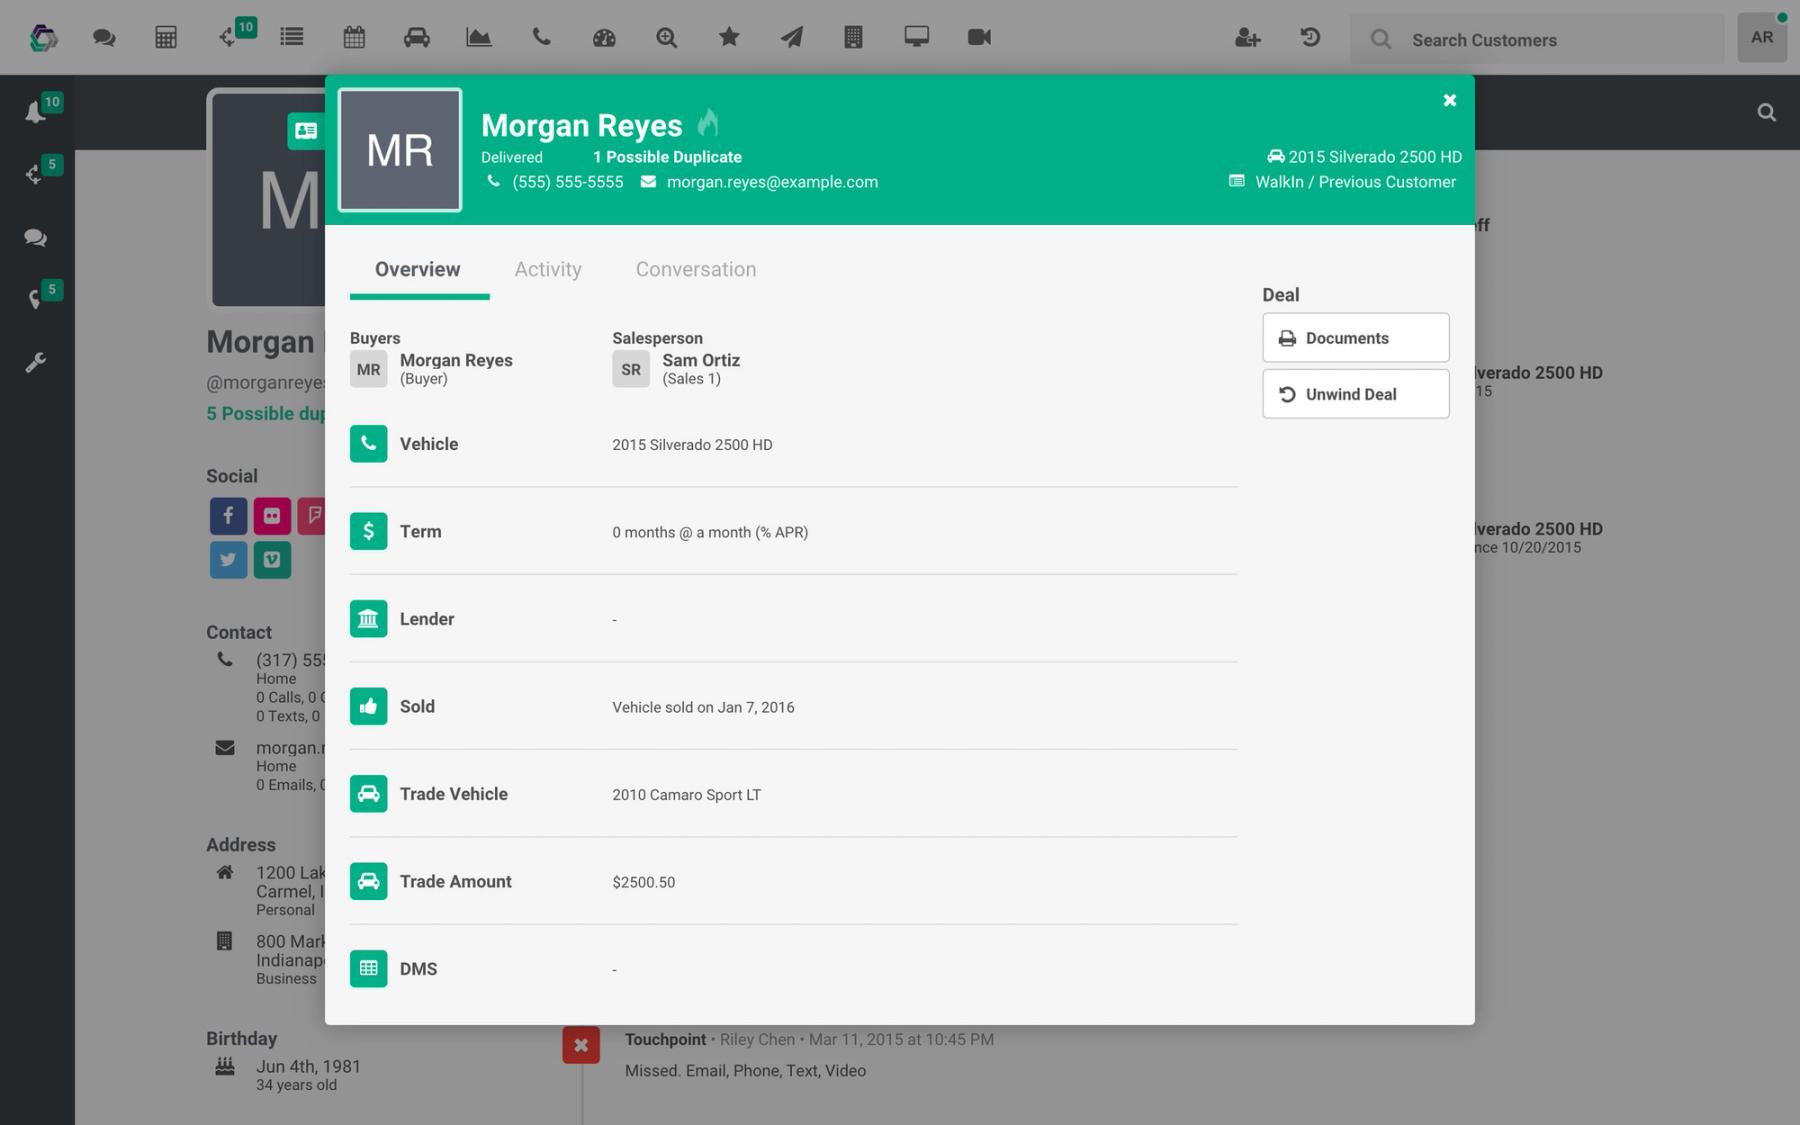
Task: Open notifications bell in left sidebar
Action: pos(36,112)
